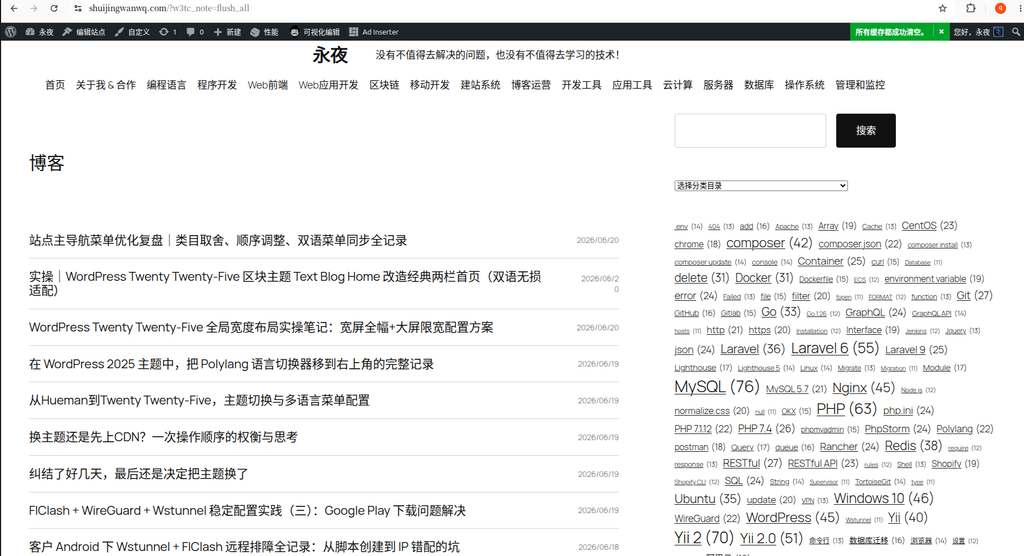
Task: Click the address bar URL
Action: (169, 8)
